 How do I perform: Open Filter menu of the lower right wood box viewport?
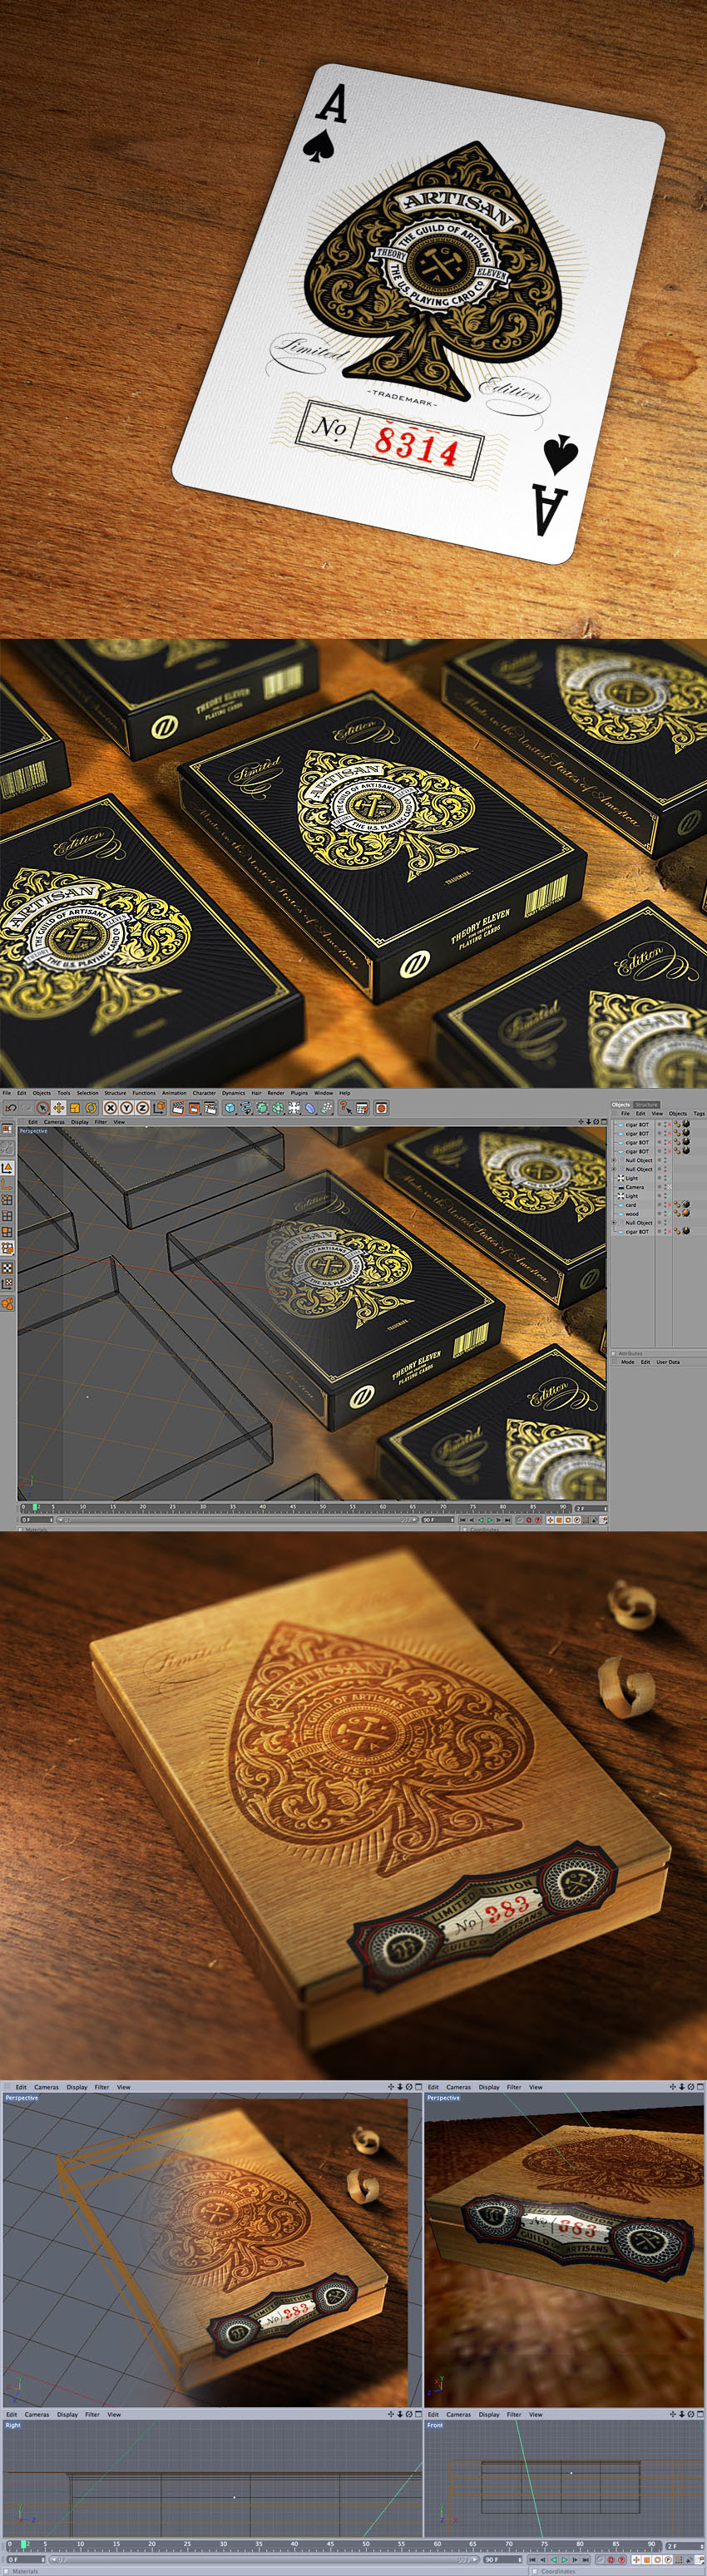514,2087
